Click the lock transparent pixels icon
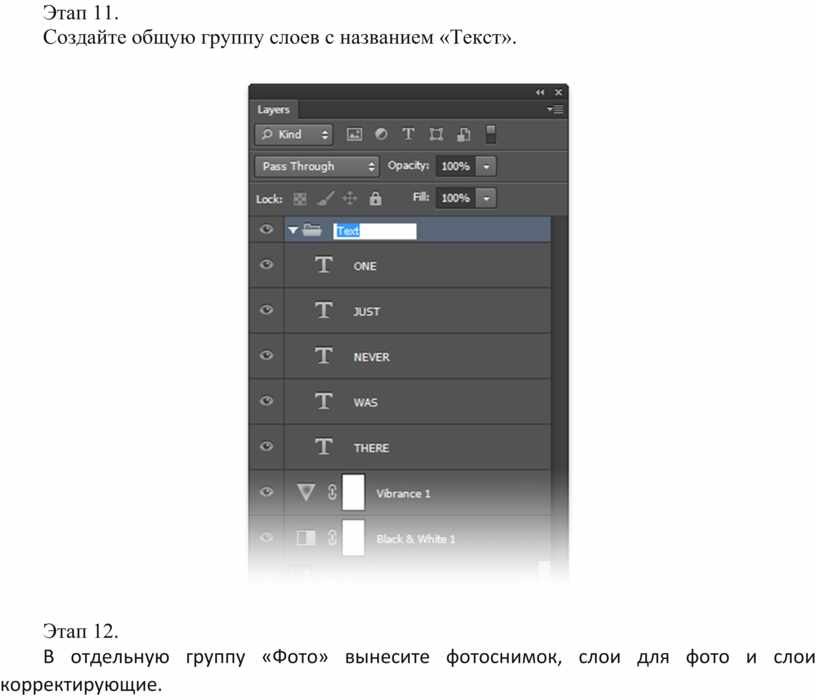 [300, 199]
